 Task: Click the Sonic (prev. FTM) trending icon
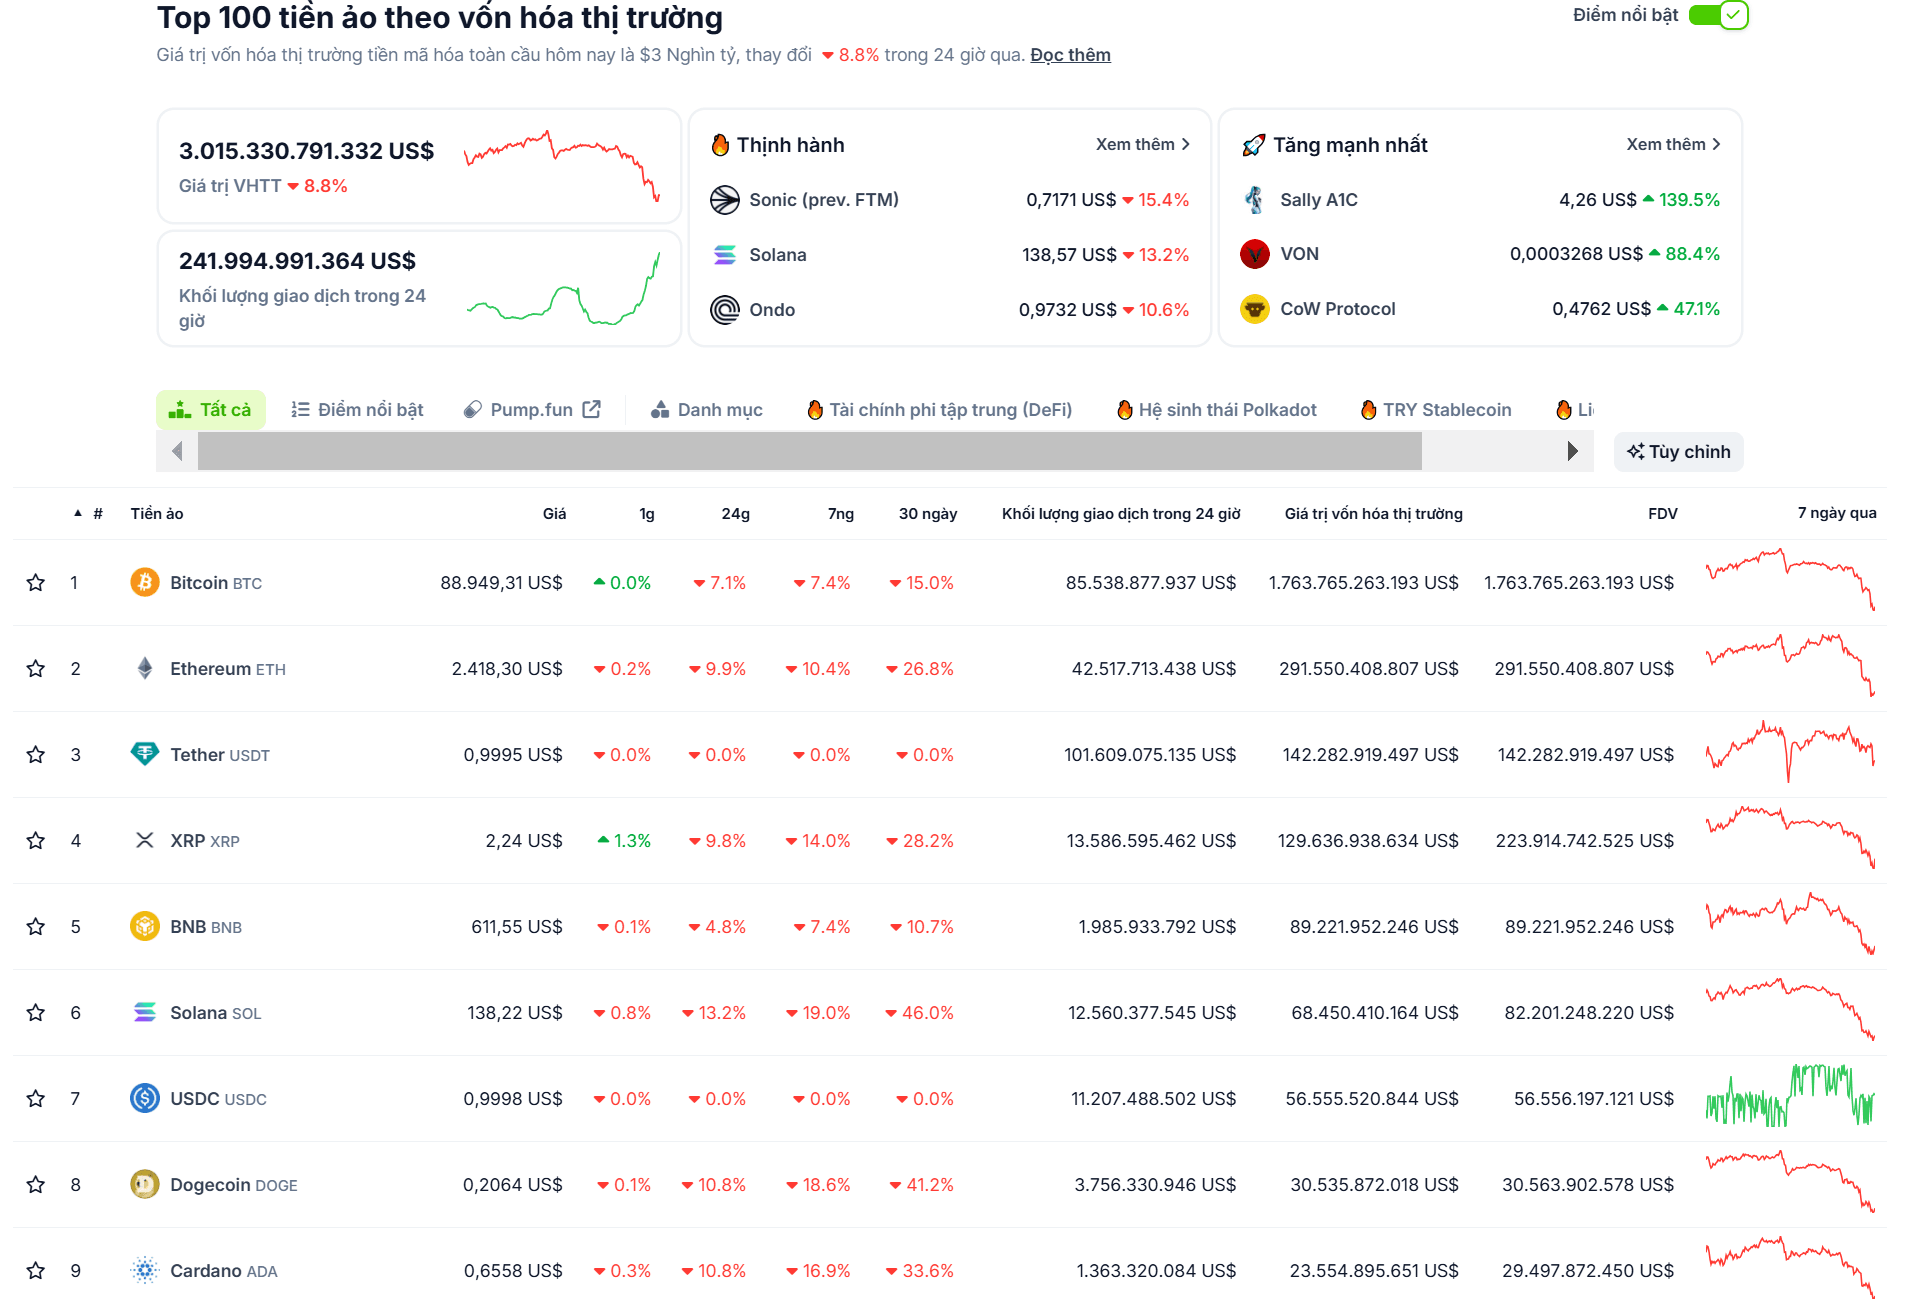725,200
